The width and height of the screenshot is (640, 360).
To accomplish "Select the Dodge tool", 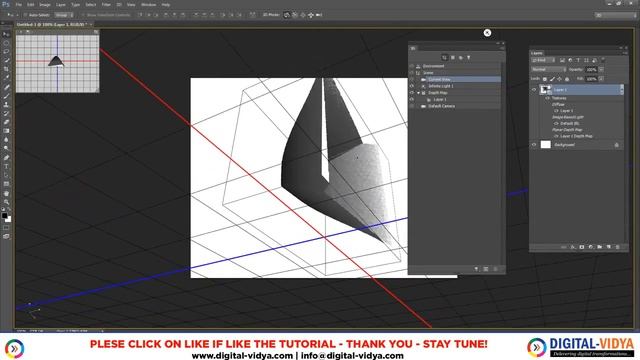I will click(x=6, y=148).
